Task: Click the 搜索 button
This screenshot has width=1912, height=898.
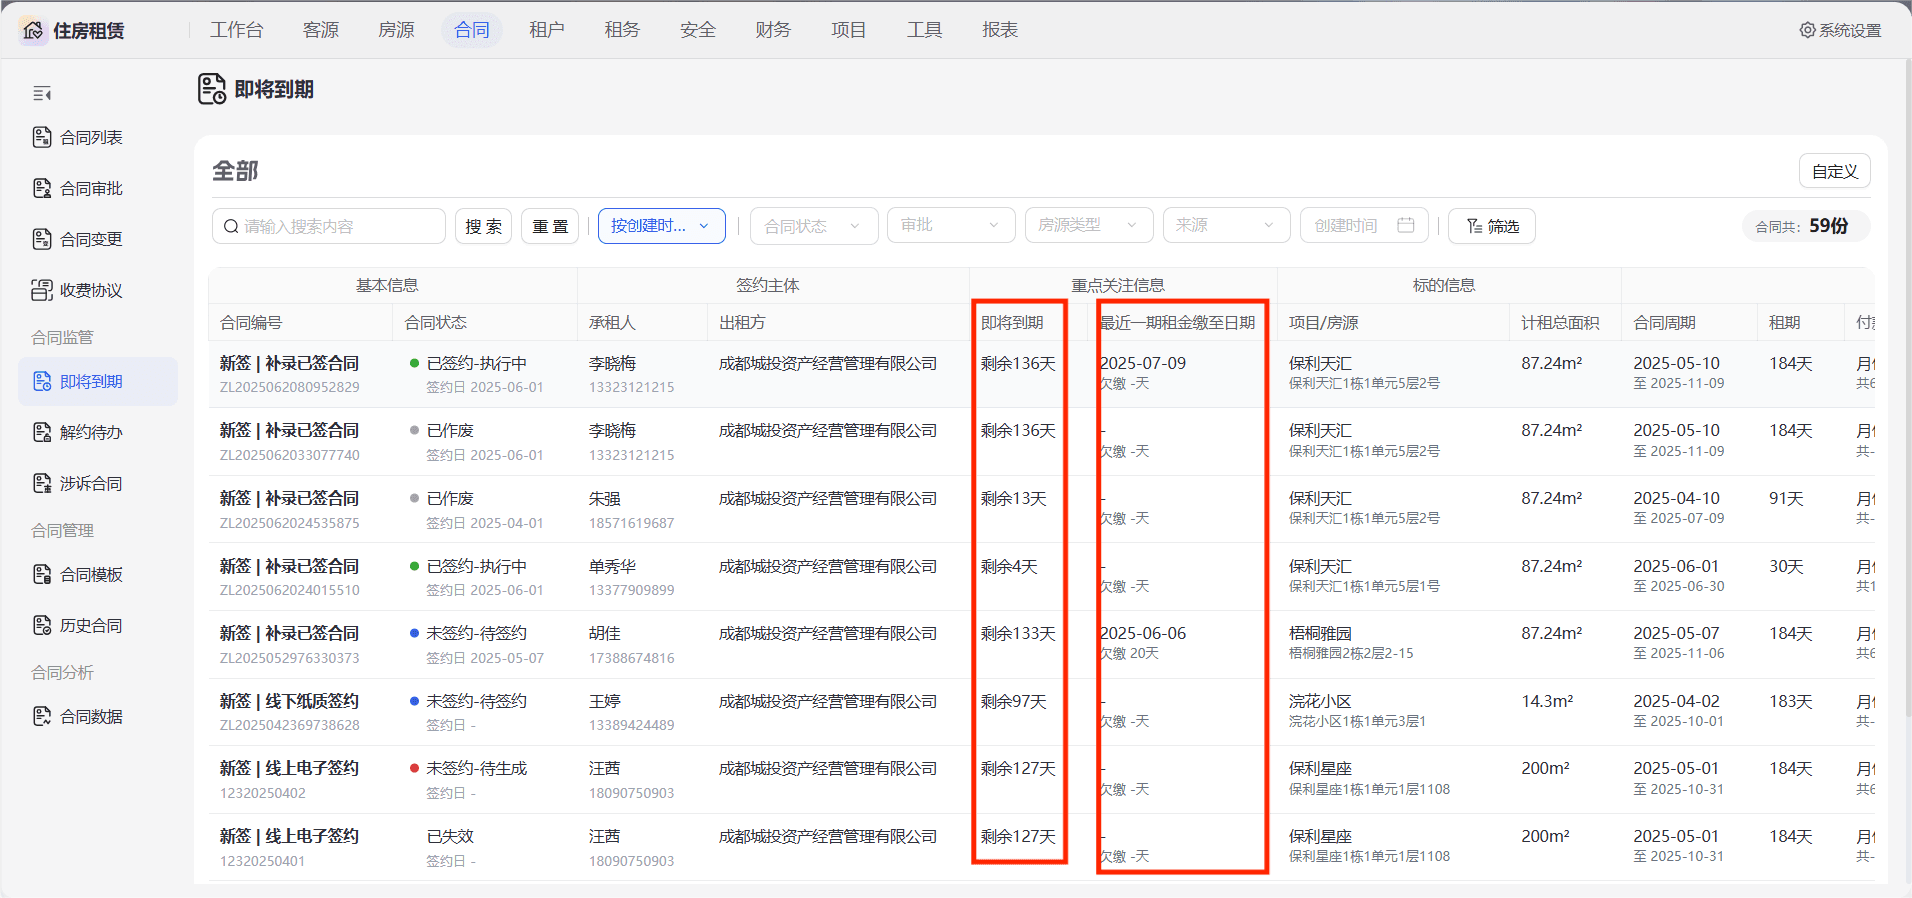Action: (484, 226)
